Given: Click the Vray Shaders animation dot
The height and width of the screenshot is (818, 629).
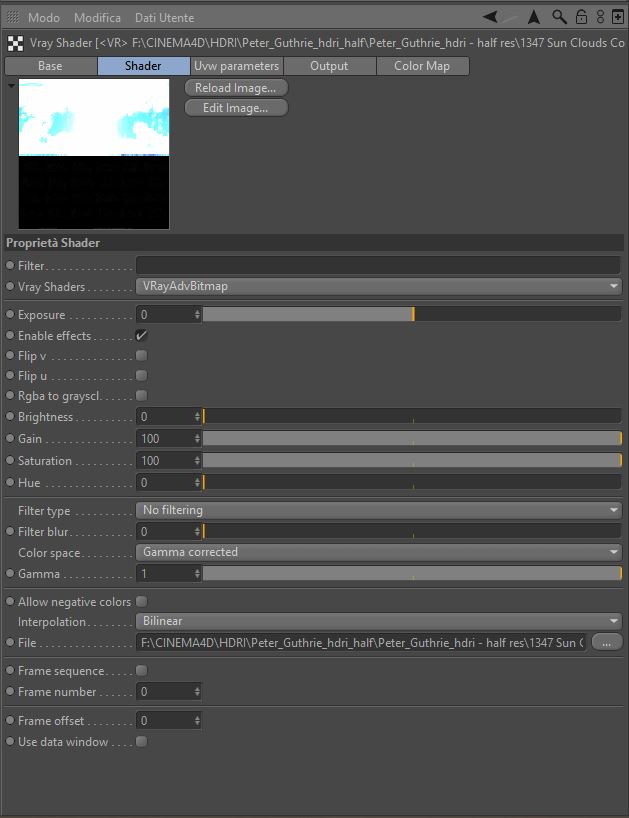Looking at the screenshot, I should coord(10,286).
